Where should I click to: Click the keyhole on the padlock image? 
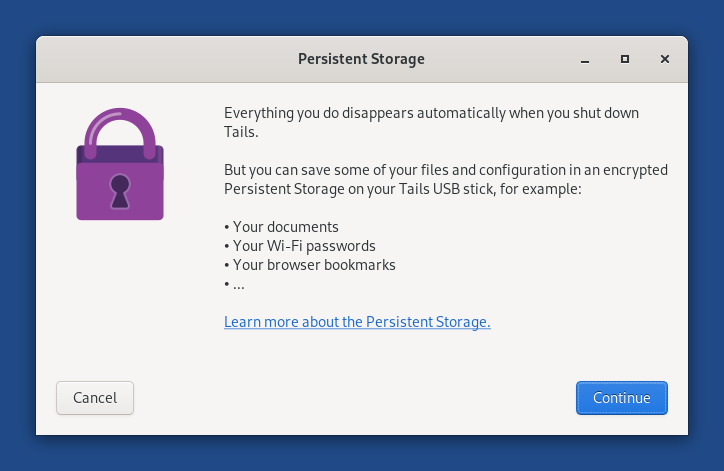click(120, 190)
